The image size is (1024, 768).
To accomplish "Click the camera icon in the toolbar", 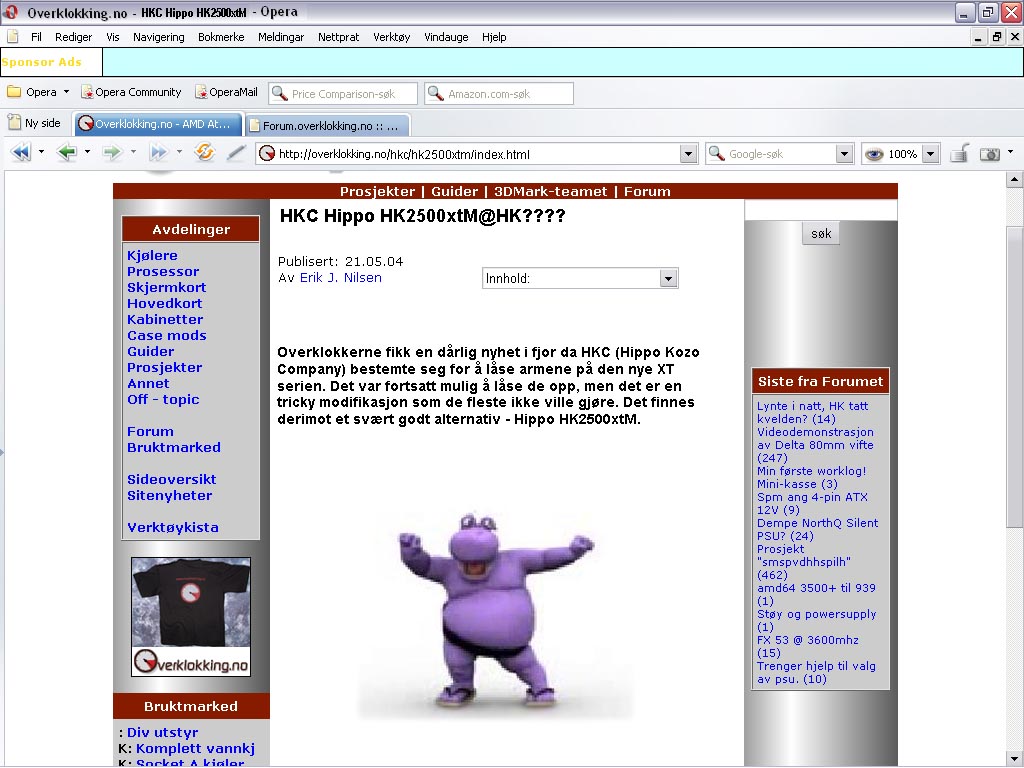I will coord(990,154).
